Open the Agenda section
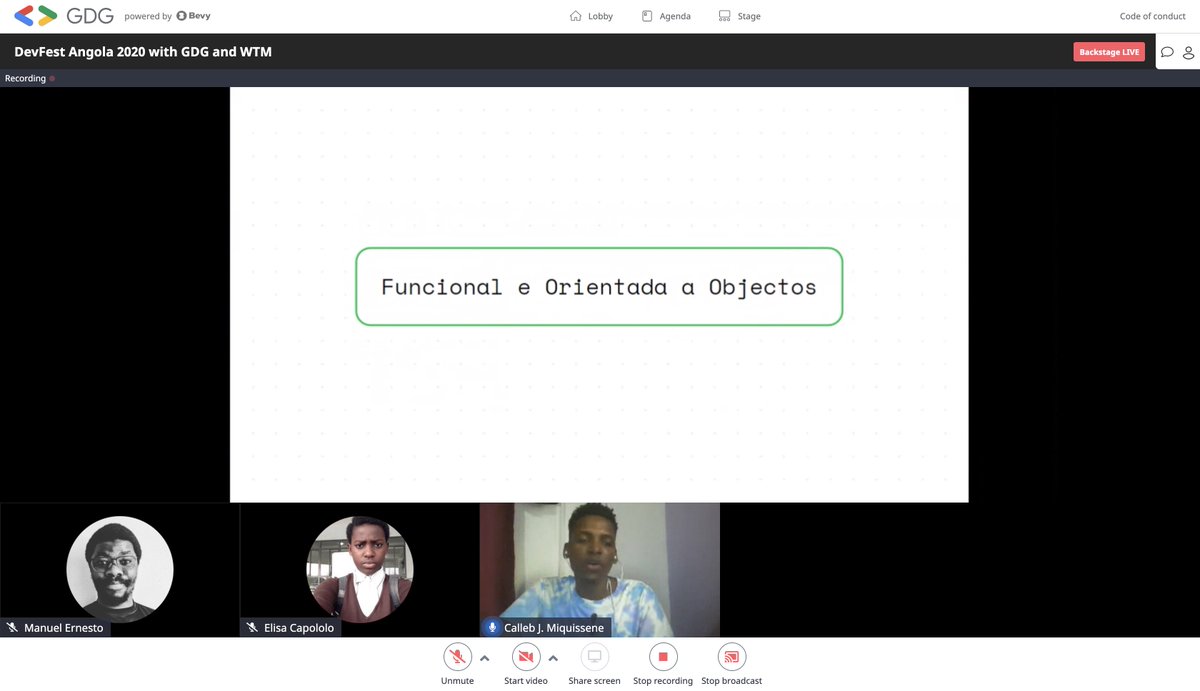Image resolution: width=1200 pixels, height=691 pixels. [x=666, y=16]
